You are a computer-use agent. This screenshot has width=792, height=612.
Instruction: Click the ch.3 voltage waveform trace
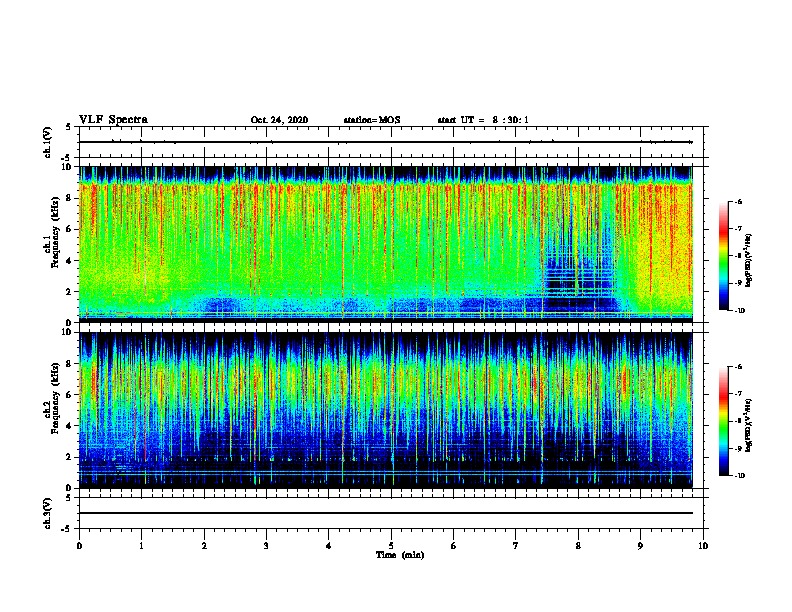pos(386,513)
